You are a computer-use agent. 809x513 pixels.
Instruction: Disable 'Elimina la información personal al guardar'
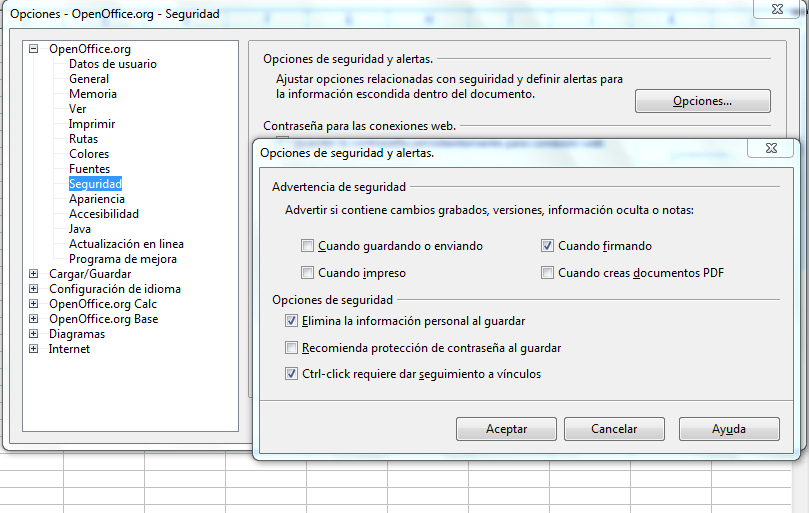(292, 321)
